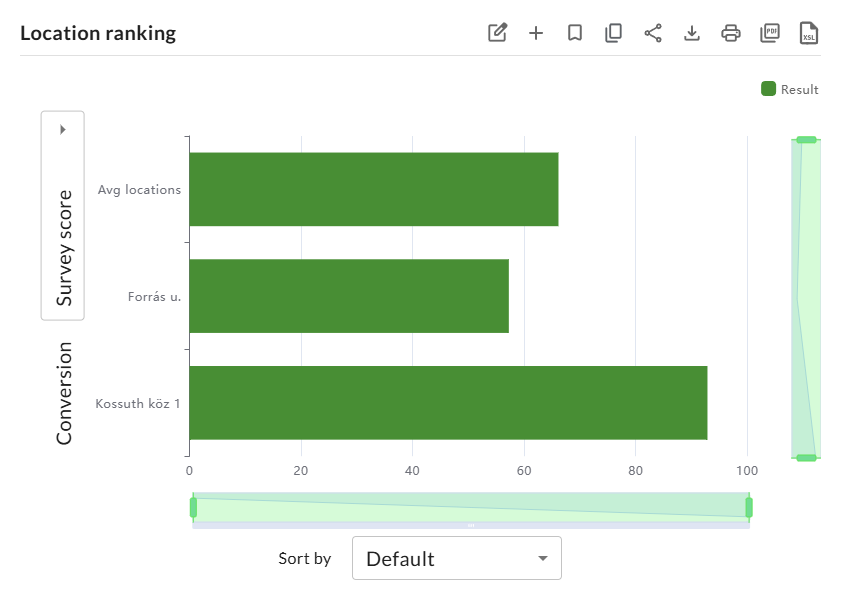The height and width of the screenshot is (600, 841).
Task: Click the edit chart pencil icon
Action: coord(497,33)
